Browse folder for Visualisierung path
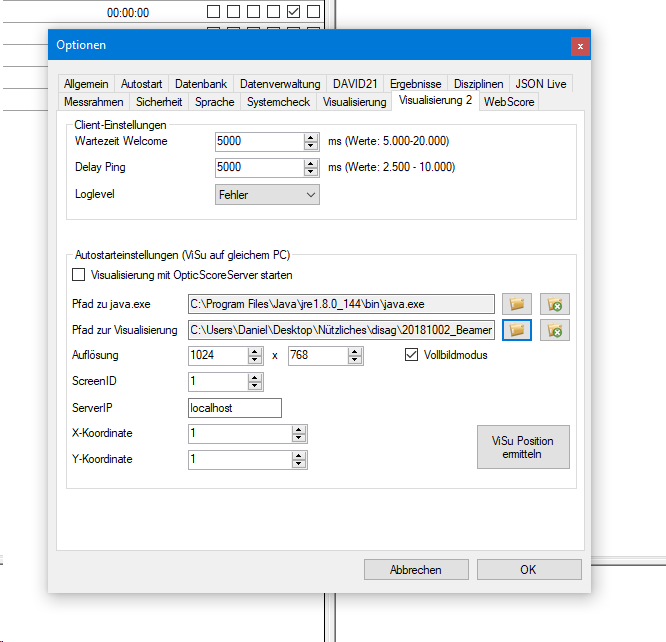This screenshot has width=666, height=642. pyautogui.click(x=517, y=330)
